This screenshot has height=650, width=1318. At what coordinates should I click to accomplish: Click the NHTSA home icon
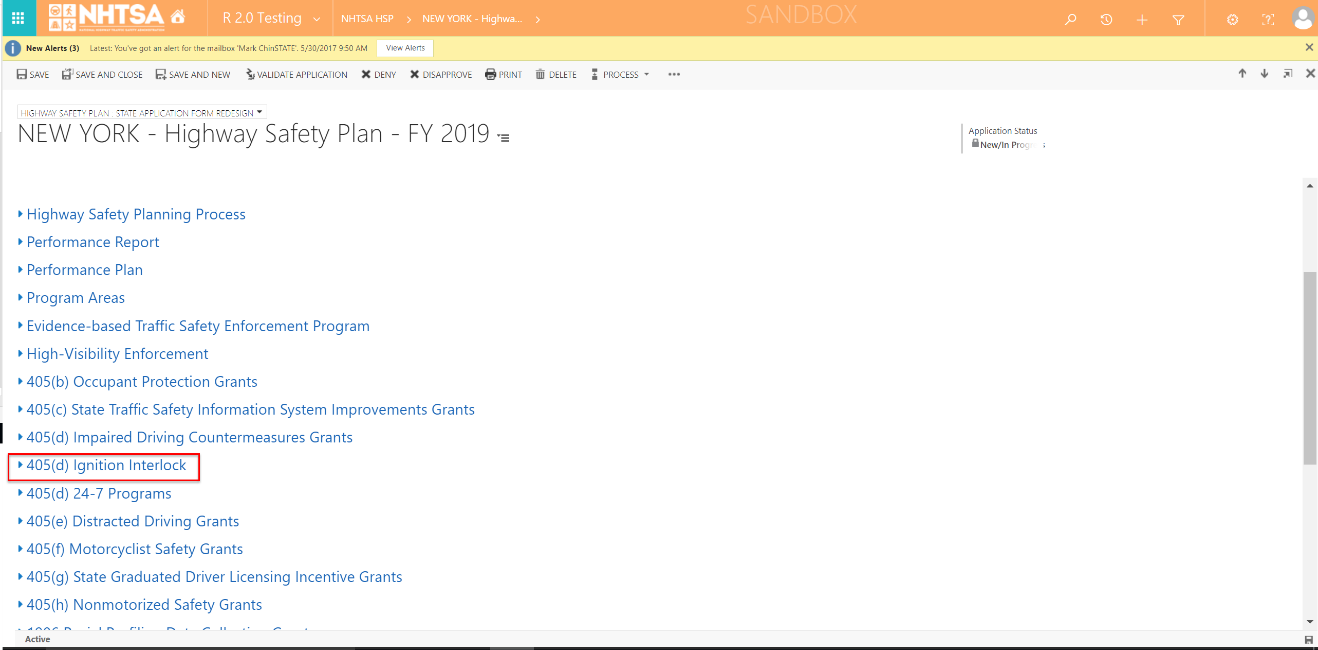[x=178, y=18]
